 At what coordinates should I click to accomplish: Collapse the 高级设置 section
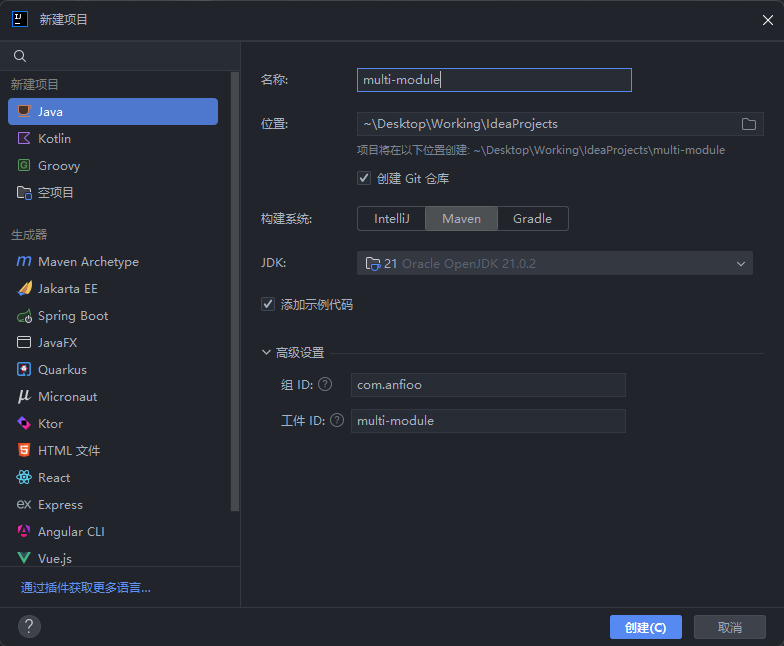266,352
